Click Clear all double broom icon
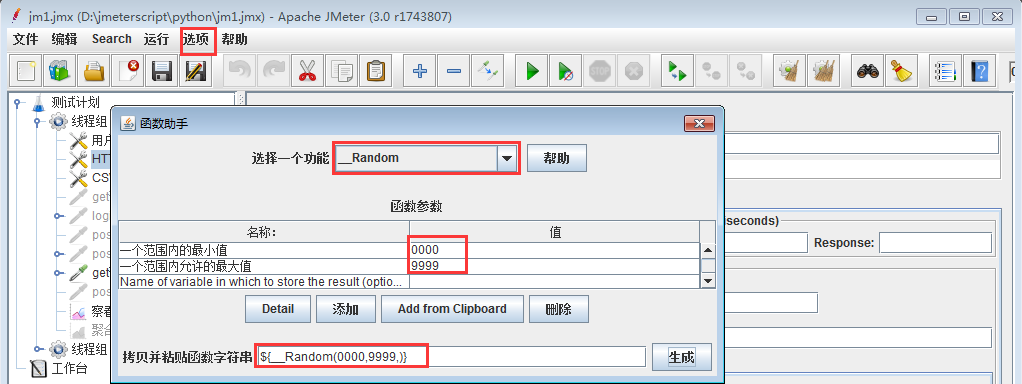This screenshot has height=384, width=1022. click(x=823, y=70)
